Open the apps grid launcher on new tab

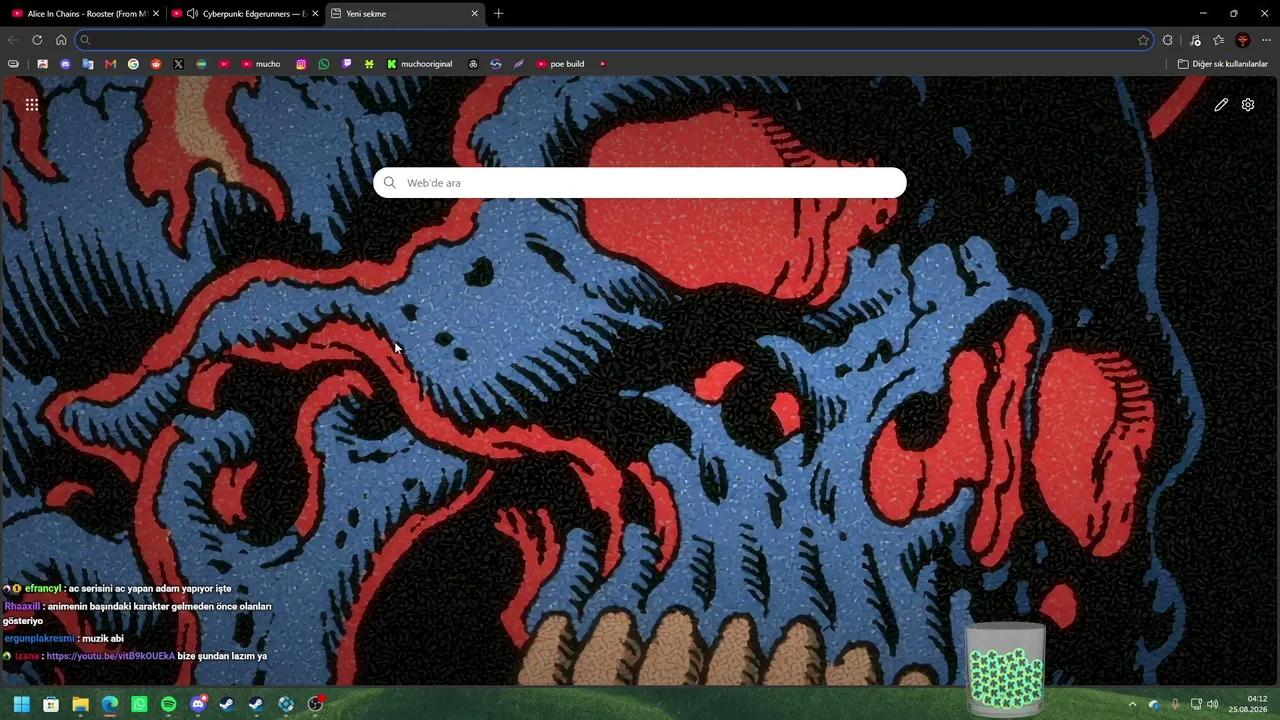tap(32, 104)
